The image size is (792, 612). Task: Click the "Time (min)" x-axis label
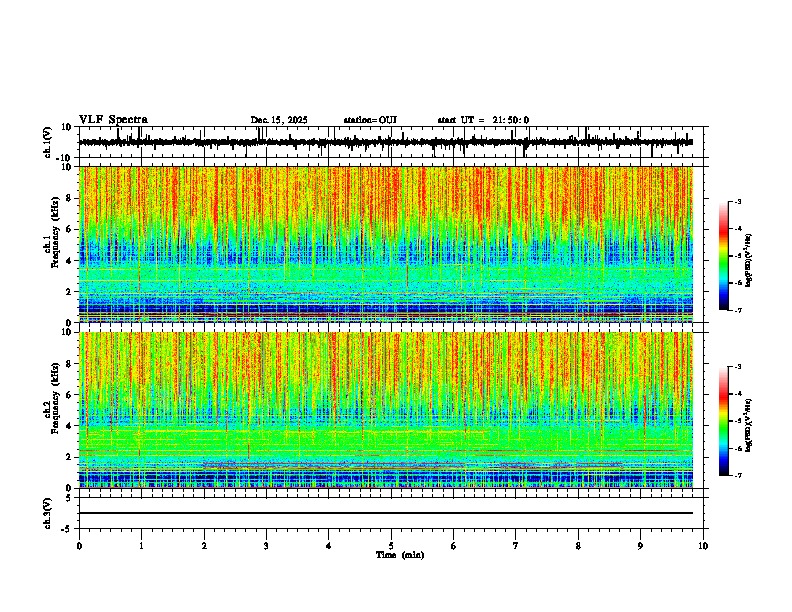400,555
